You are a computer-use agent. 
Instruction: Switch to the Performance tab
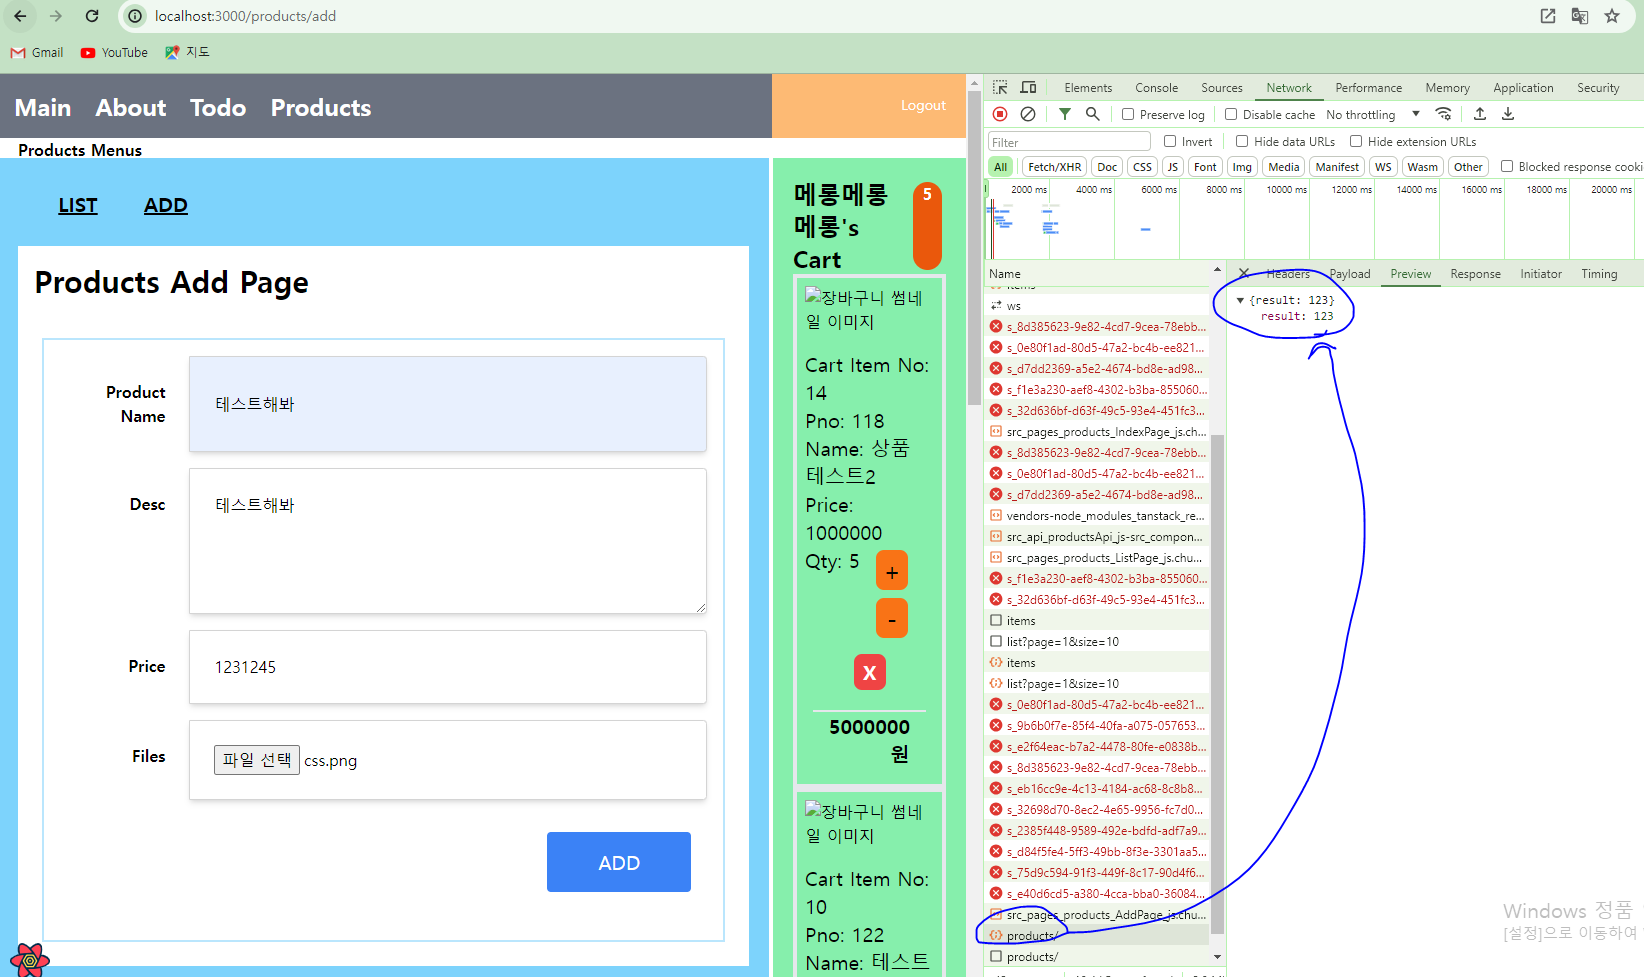point(1368,88)
